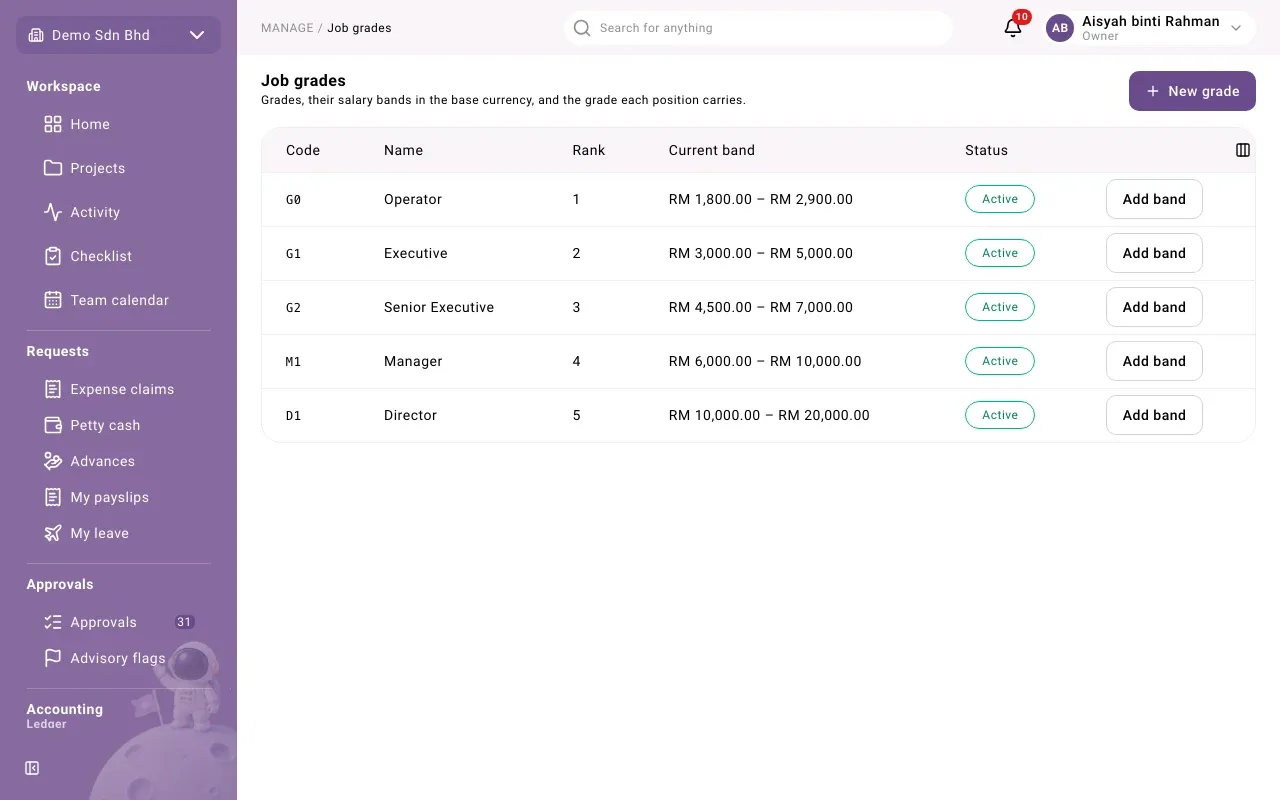Expand the Demo Sdn Bhd company switcher

pyautogui.click(x=119, y=35)
